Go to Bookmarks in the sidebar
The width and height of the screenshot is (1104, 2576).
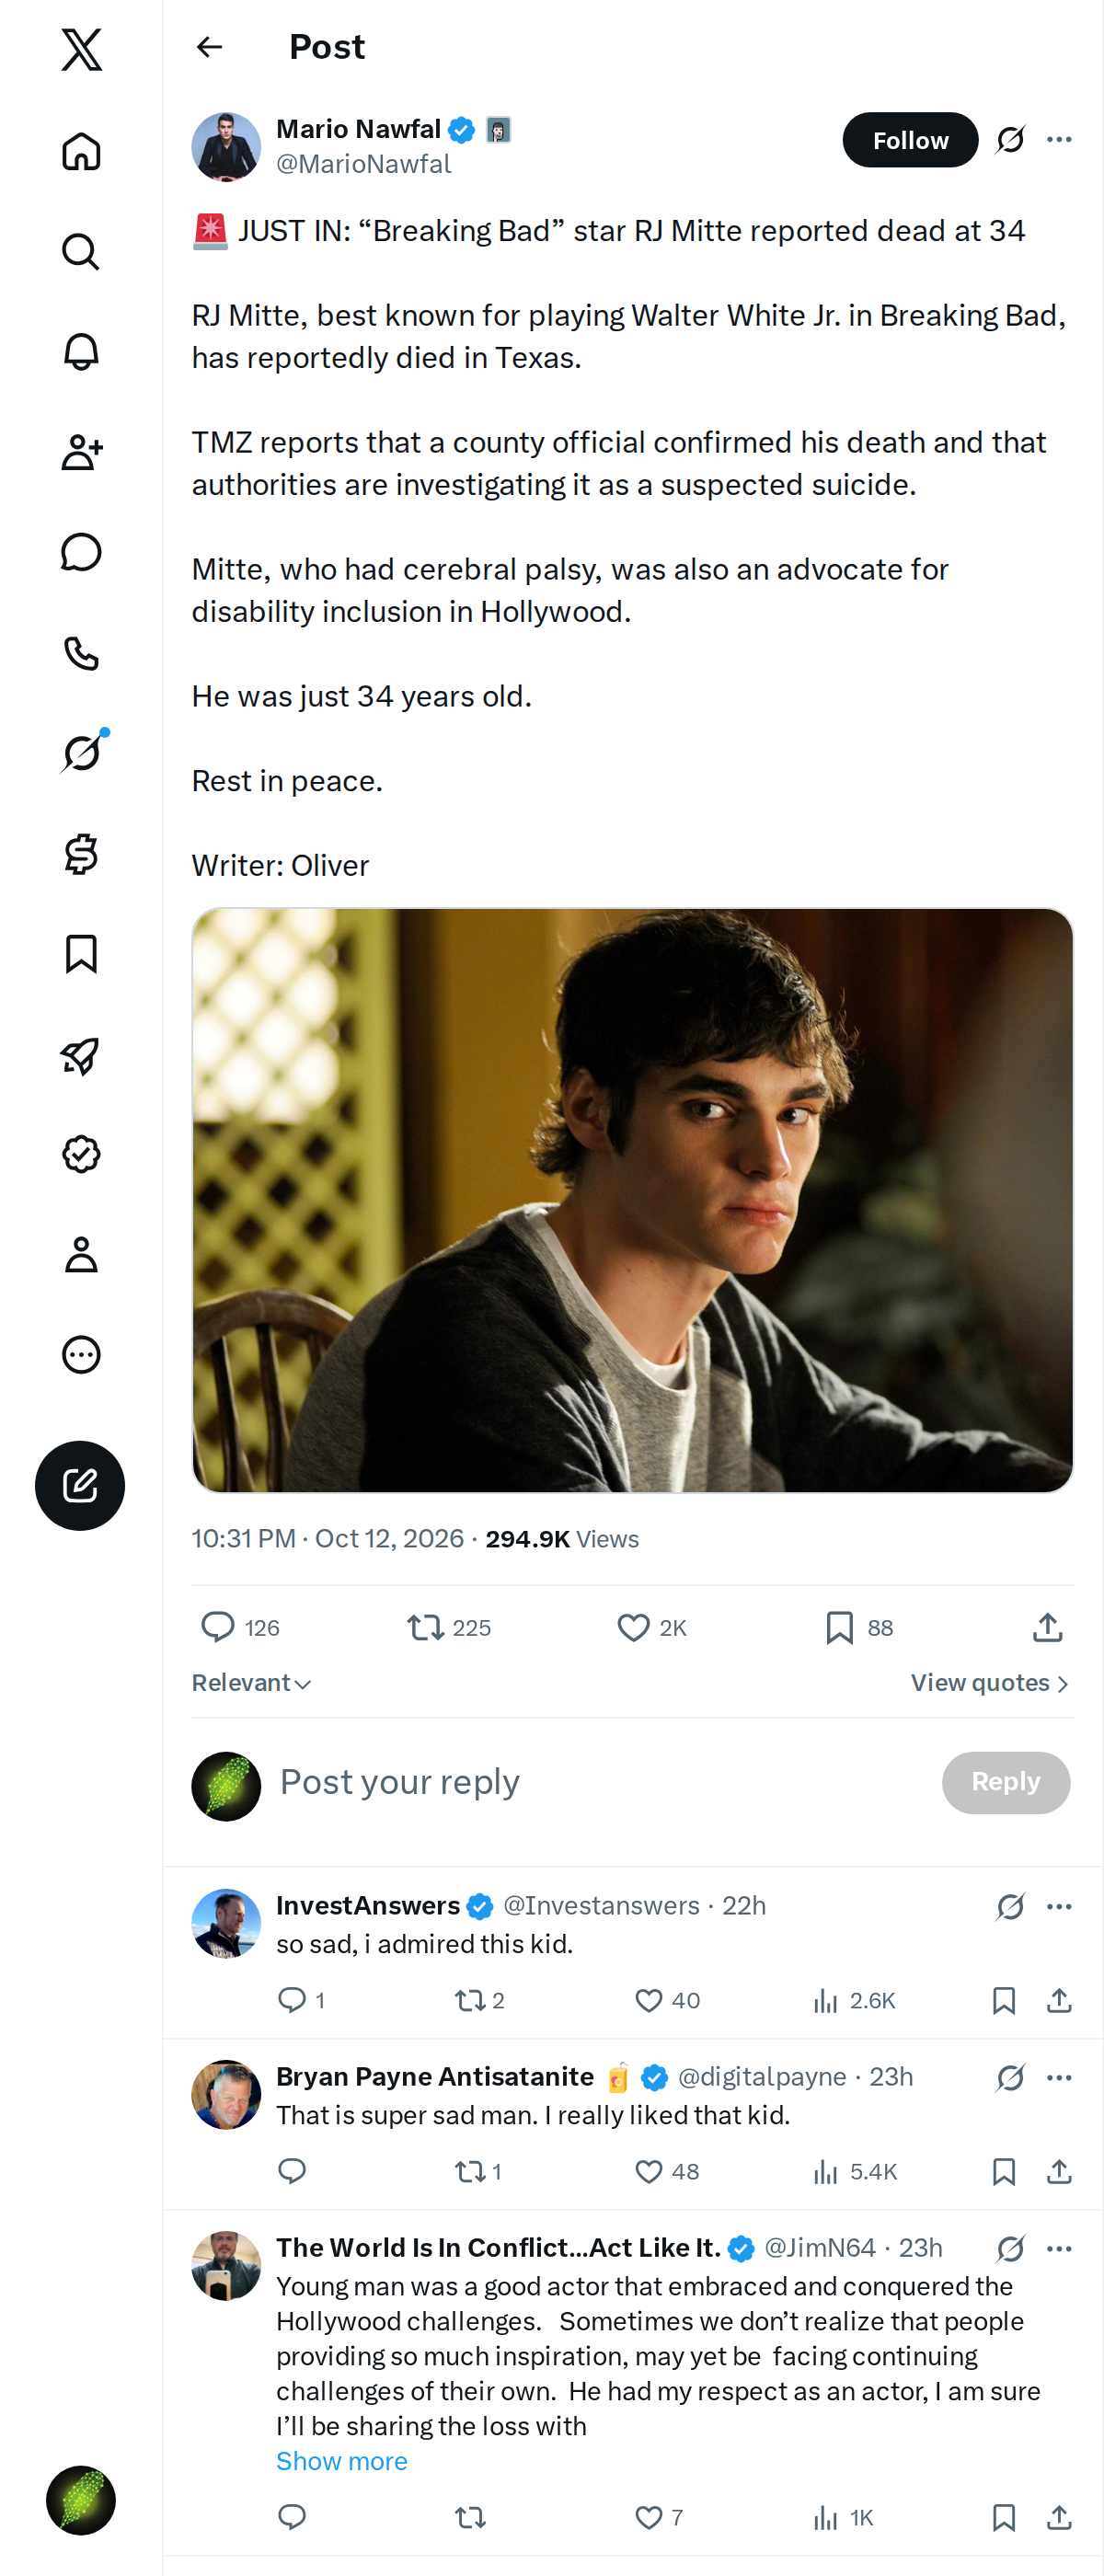click(x=81, y=954)
